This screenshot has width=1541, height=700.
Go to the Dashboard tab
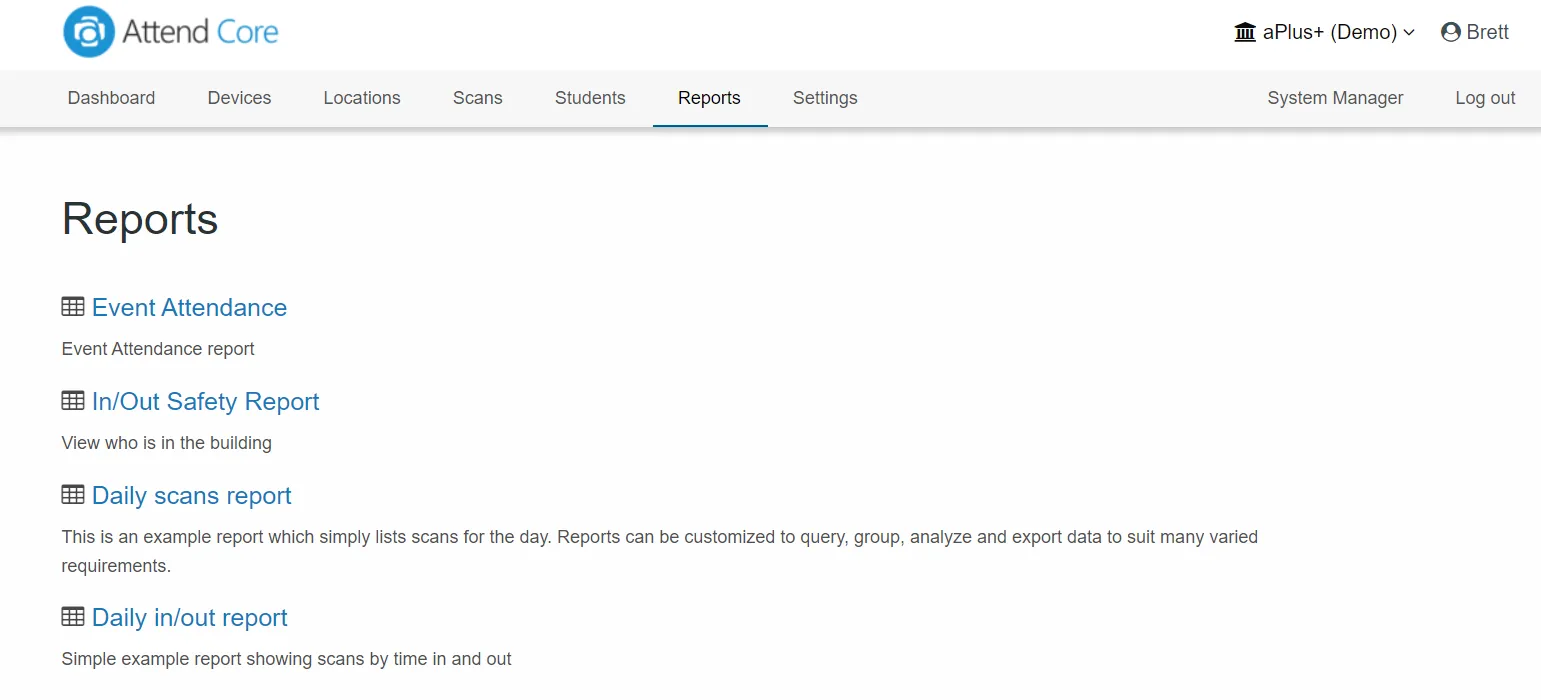111,98
